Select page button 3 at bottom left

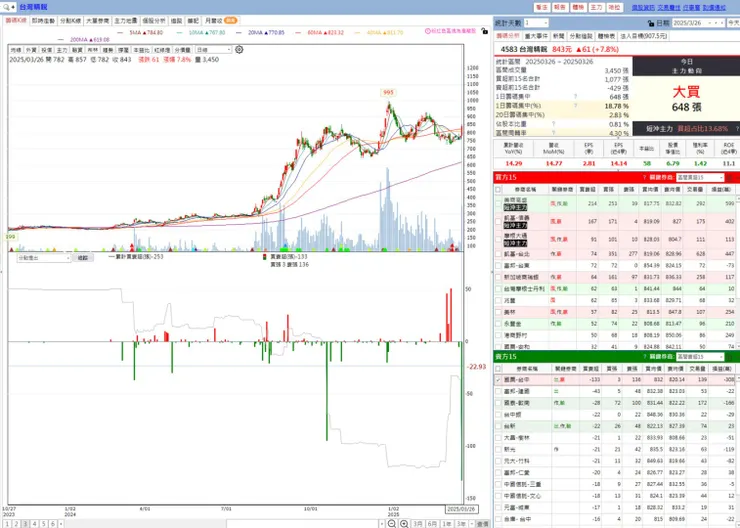click(x=25, y=524)
